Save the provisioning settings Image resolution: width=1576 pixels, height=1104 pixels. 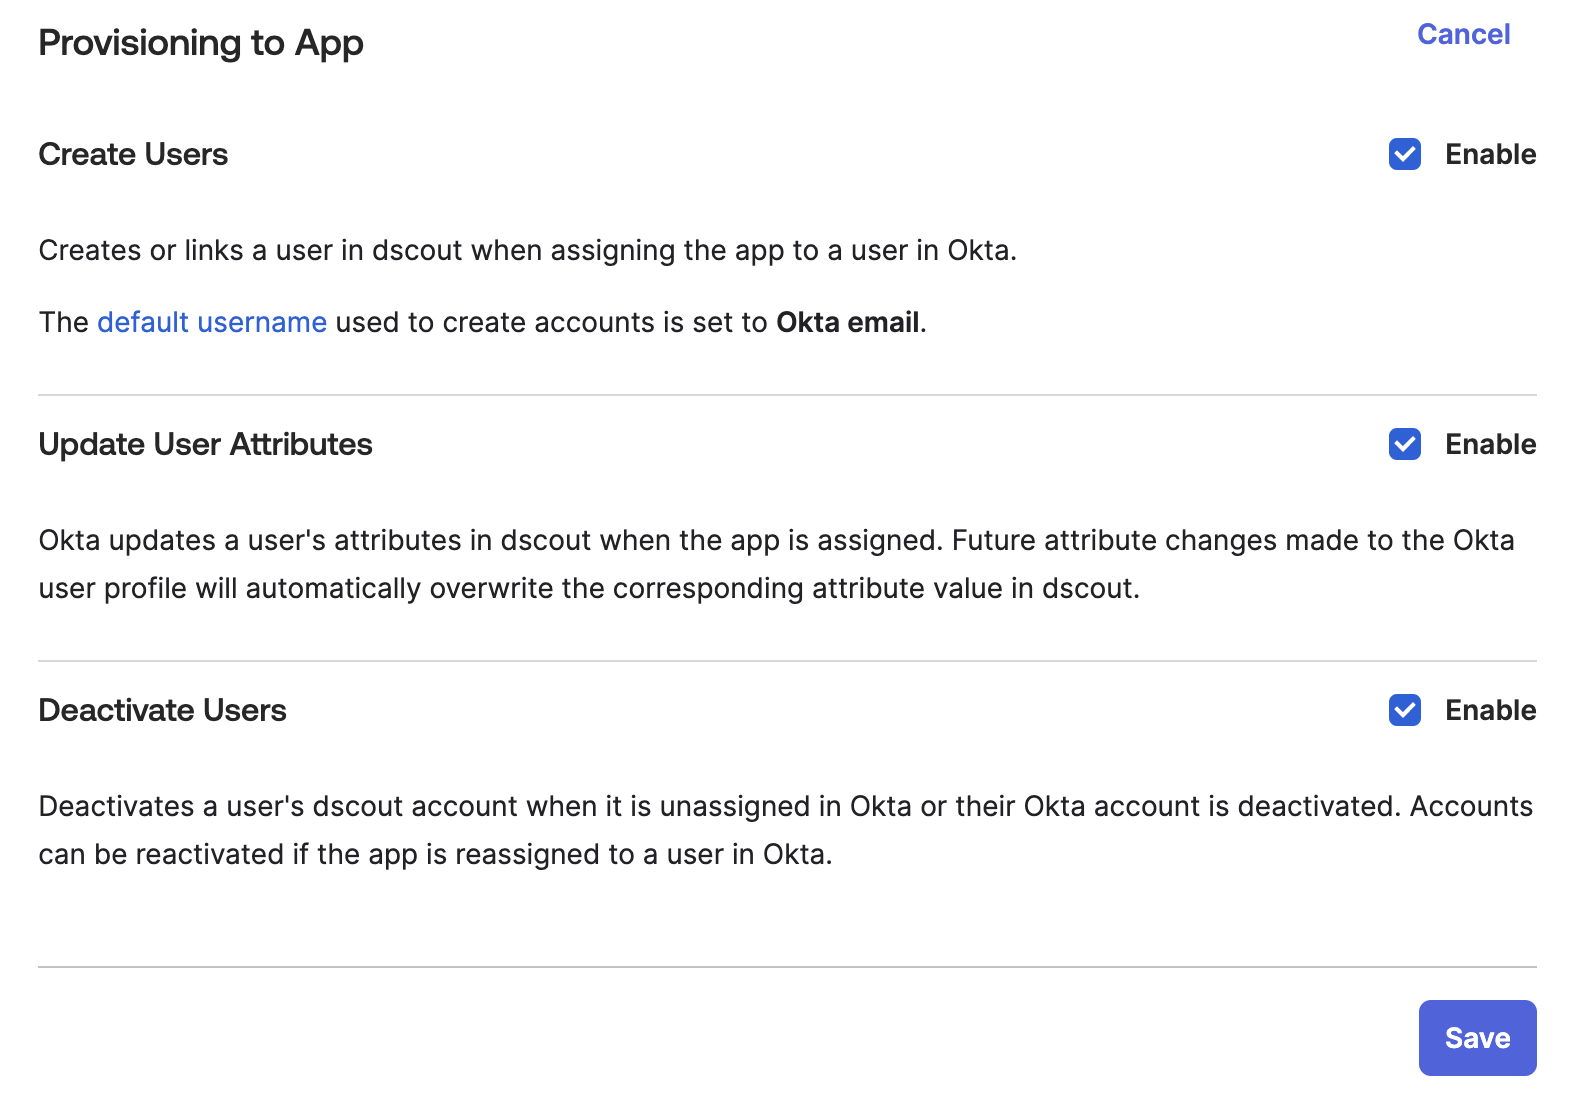pos(1477,1038)
